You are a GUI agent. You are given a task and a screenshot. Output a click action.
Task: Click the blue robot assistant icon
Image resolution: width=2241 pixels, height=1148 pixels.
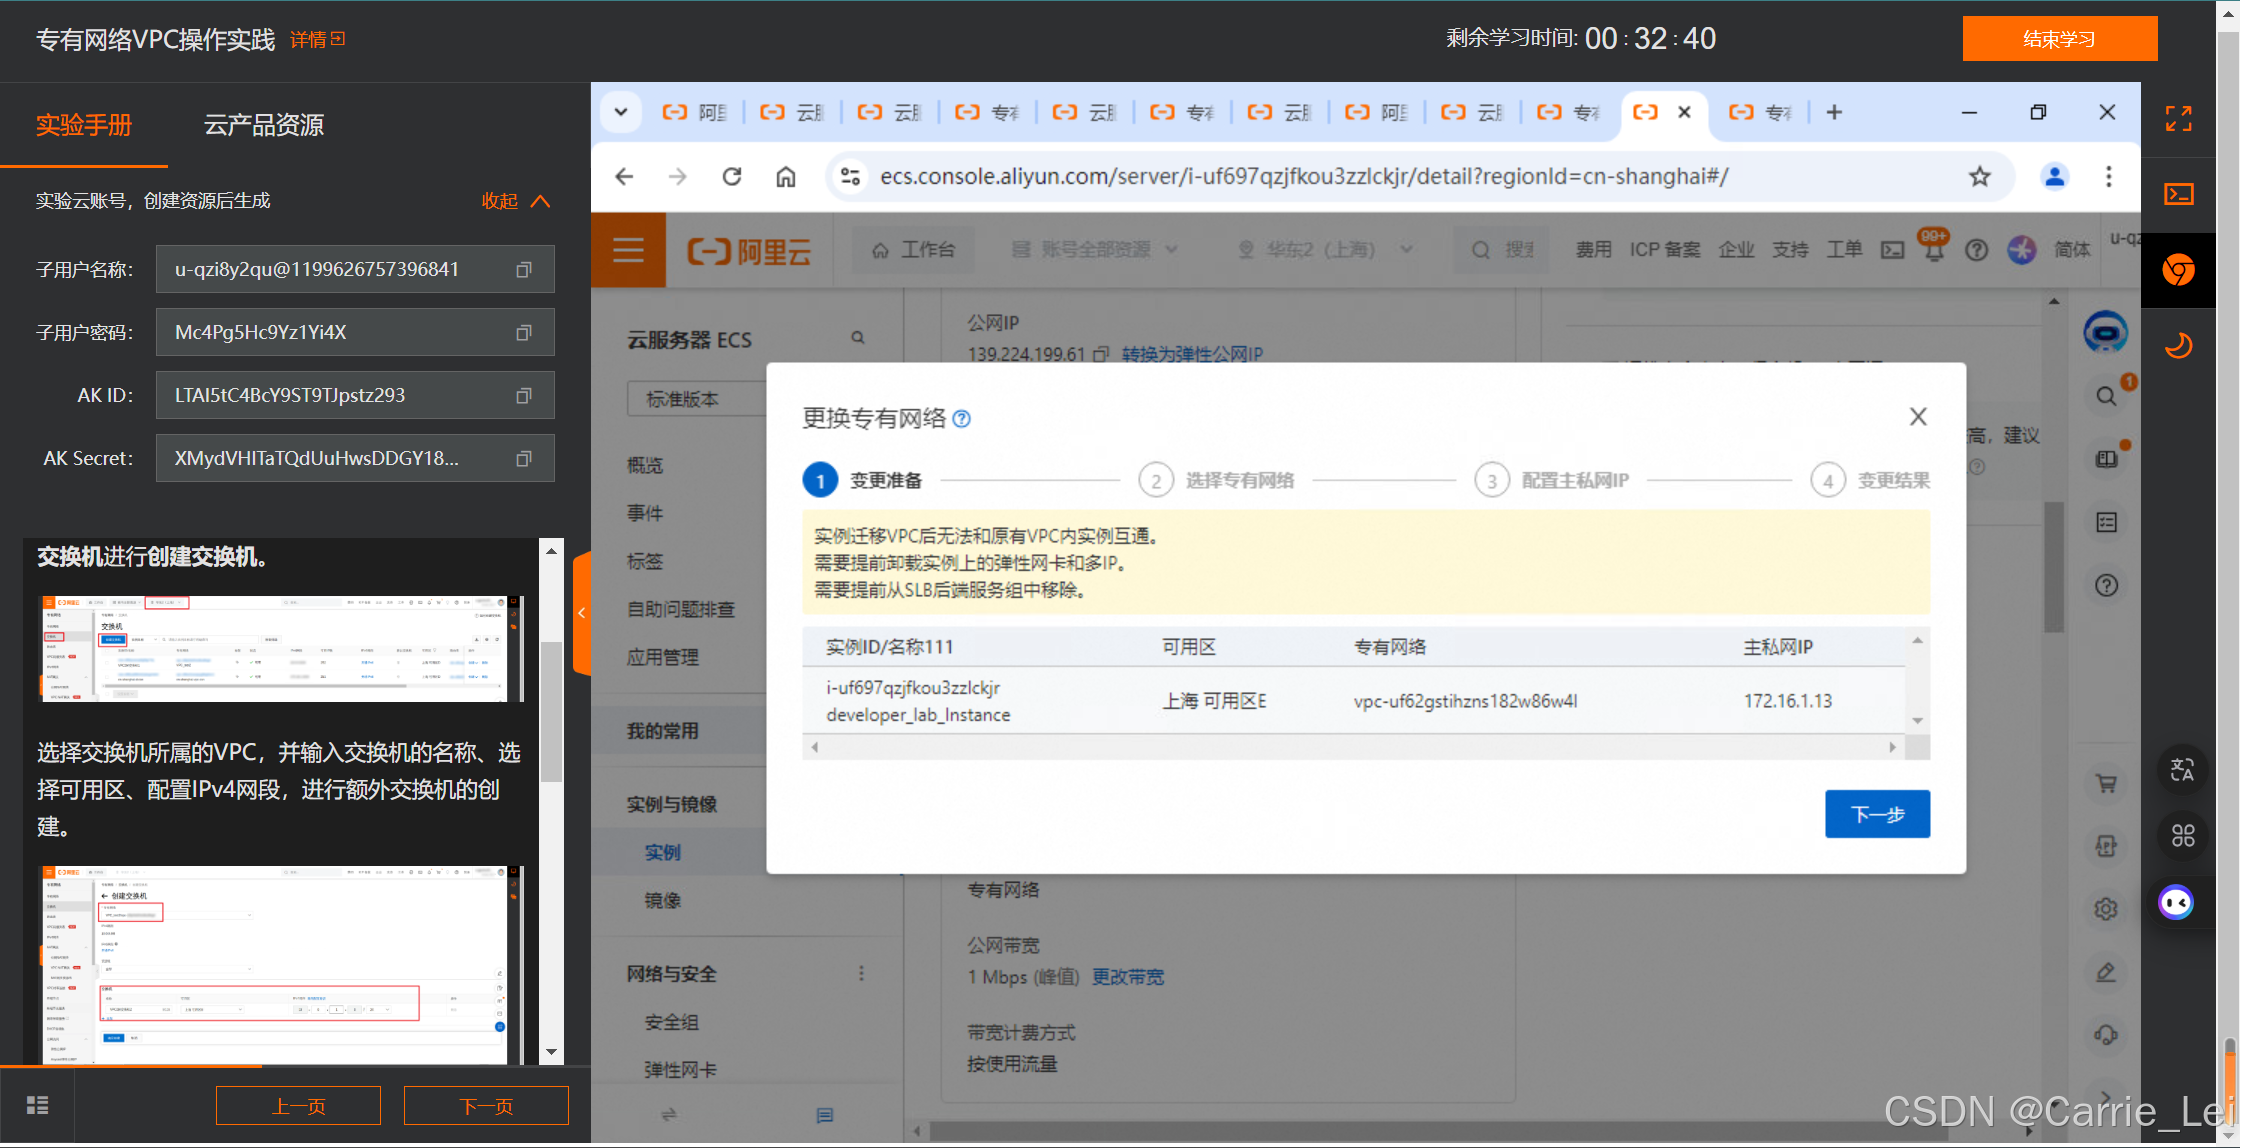2105,333
